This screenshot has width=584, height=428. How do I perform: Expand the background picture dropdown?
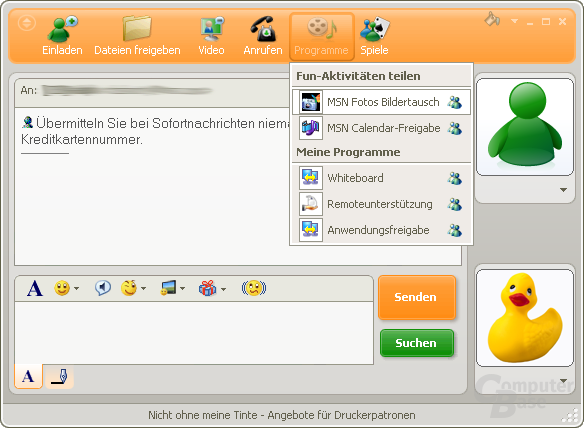(182, 289)
